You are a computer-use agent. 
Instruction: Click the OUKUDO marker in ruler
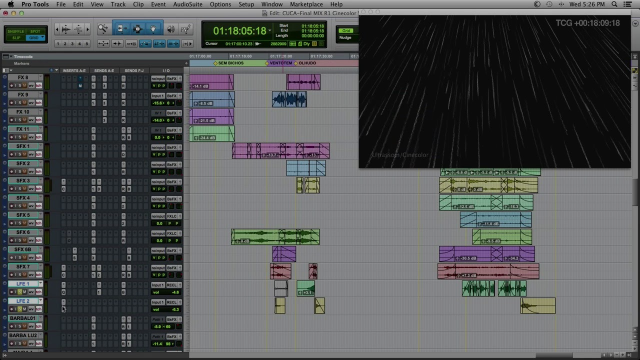coord(307,63)
